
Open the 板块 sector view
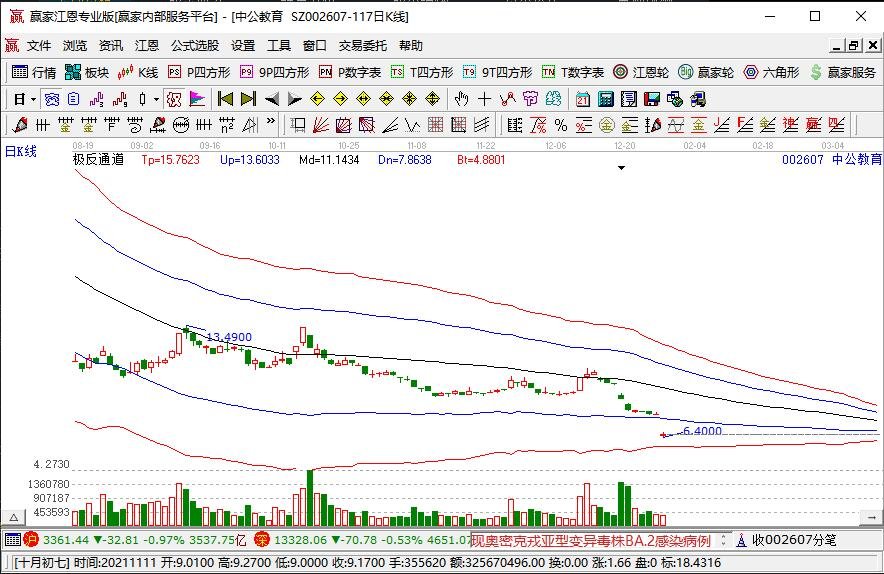pyautogui.click(x=87, y=72)
